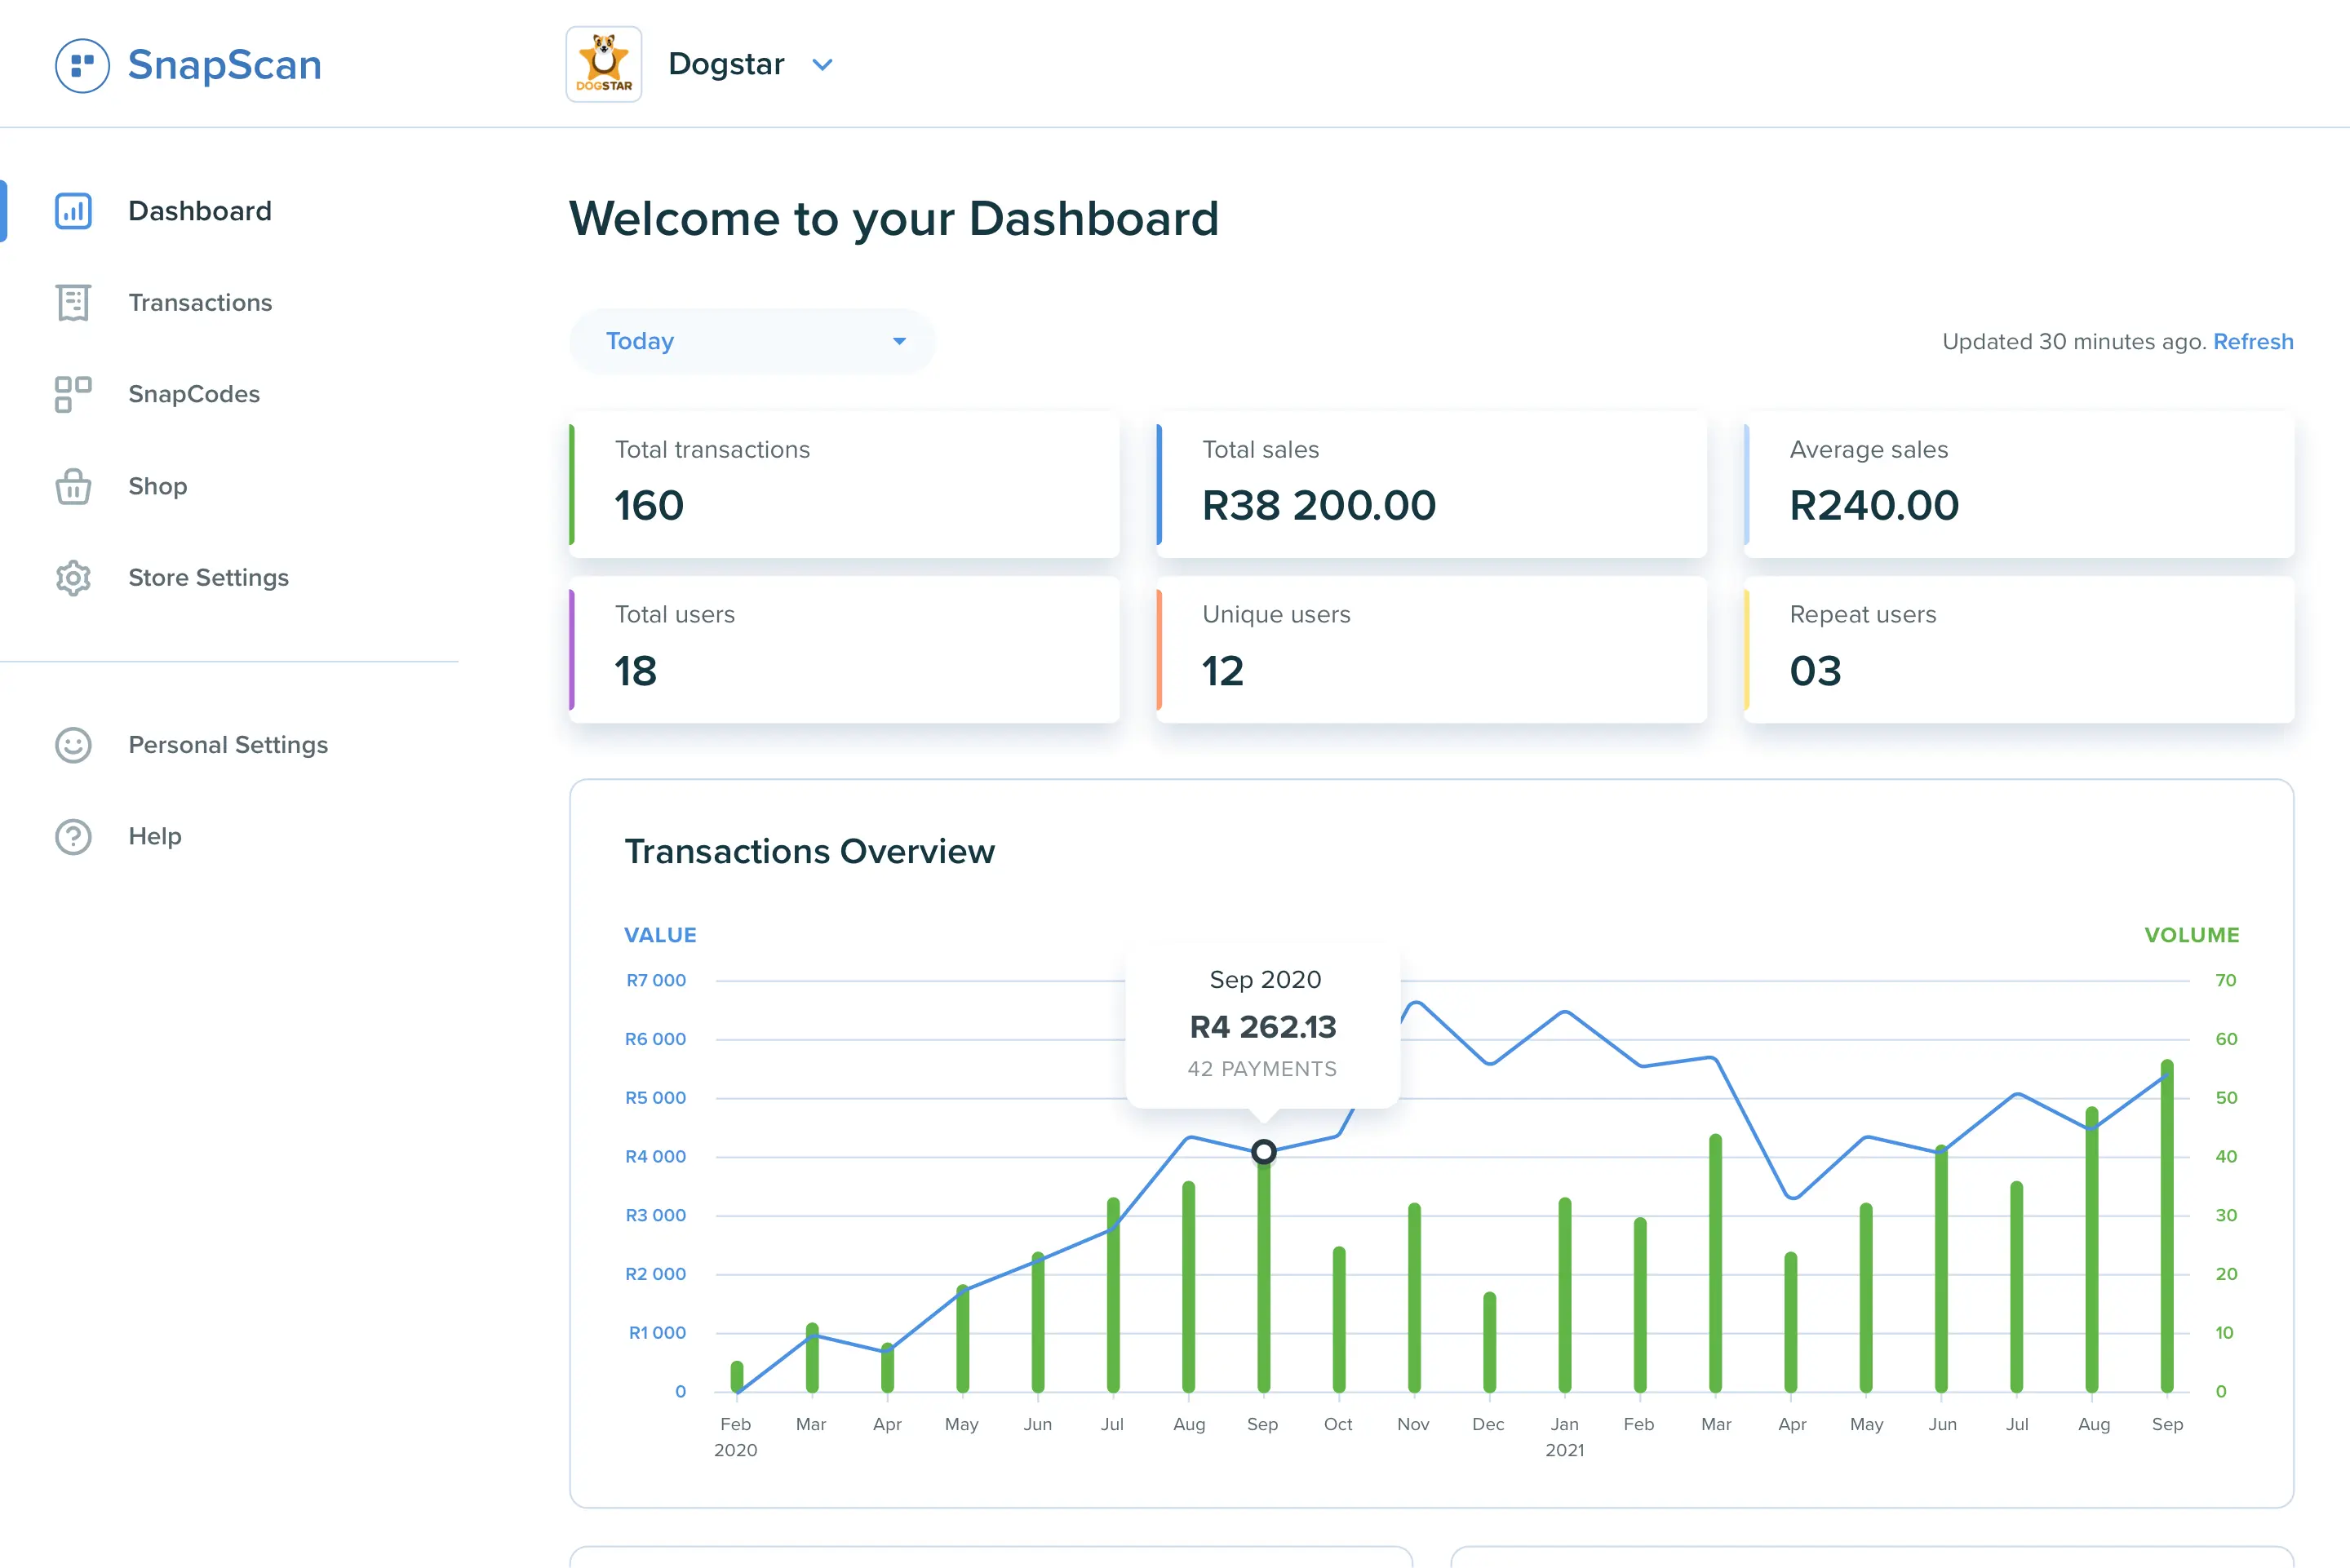Click the Store Settings gear icon
This screenshot has height=1568, width=2350.
(x=71, y=578)
